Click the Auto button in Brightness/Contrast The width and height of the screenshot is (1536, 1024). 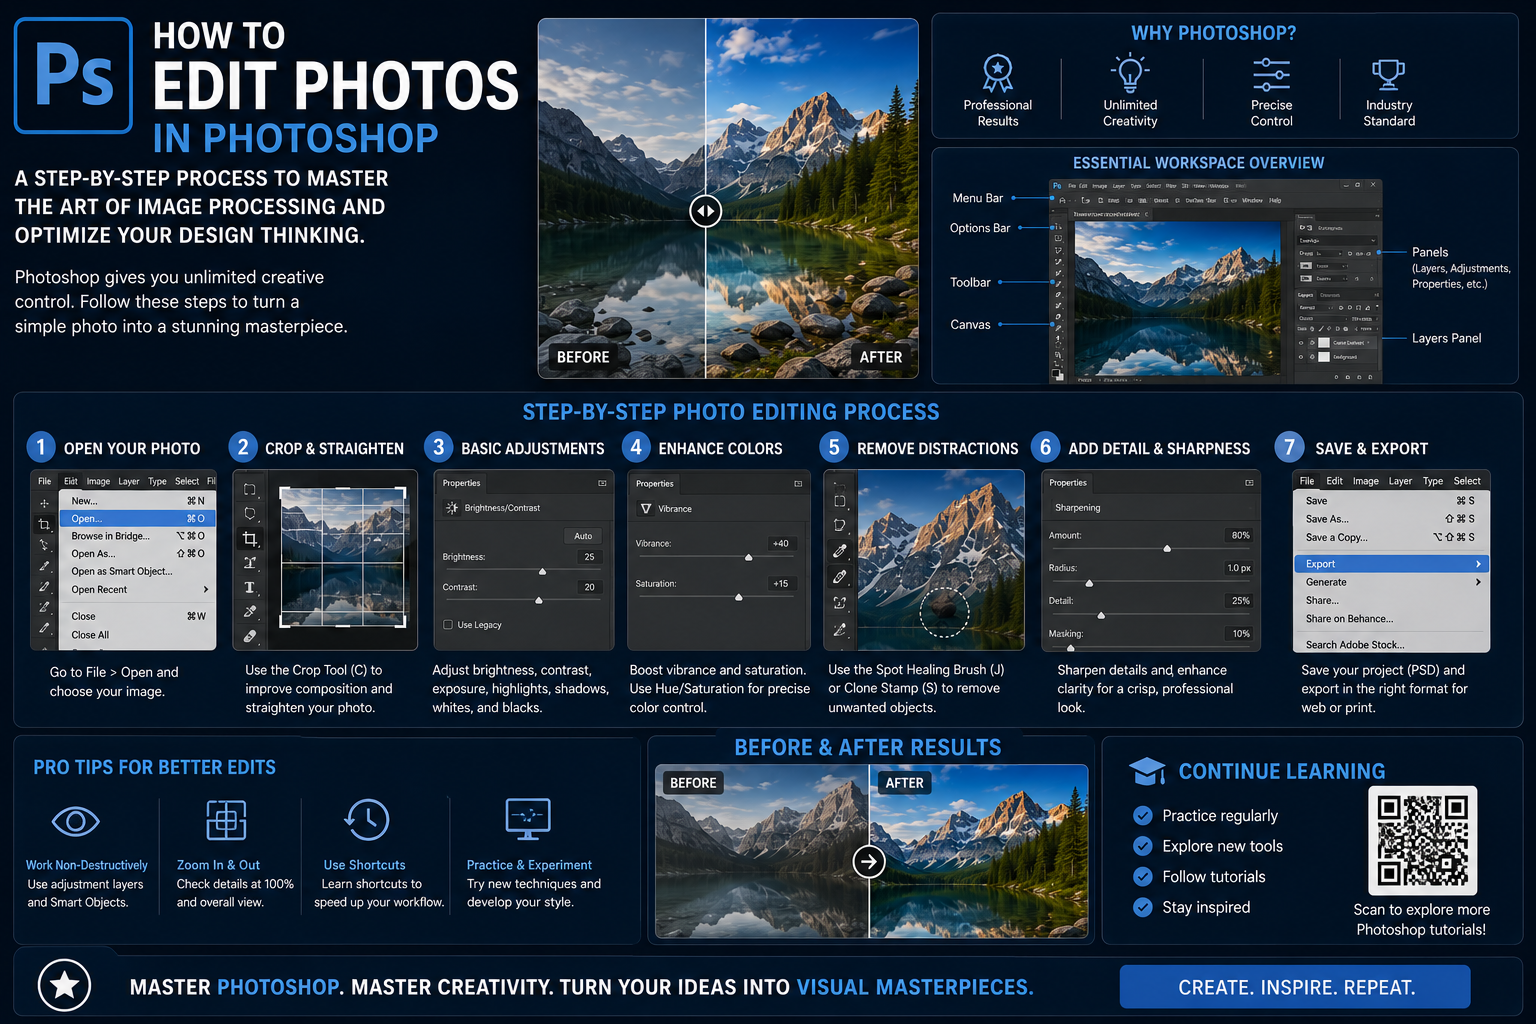point(583,536)
